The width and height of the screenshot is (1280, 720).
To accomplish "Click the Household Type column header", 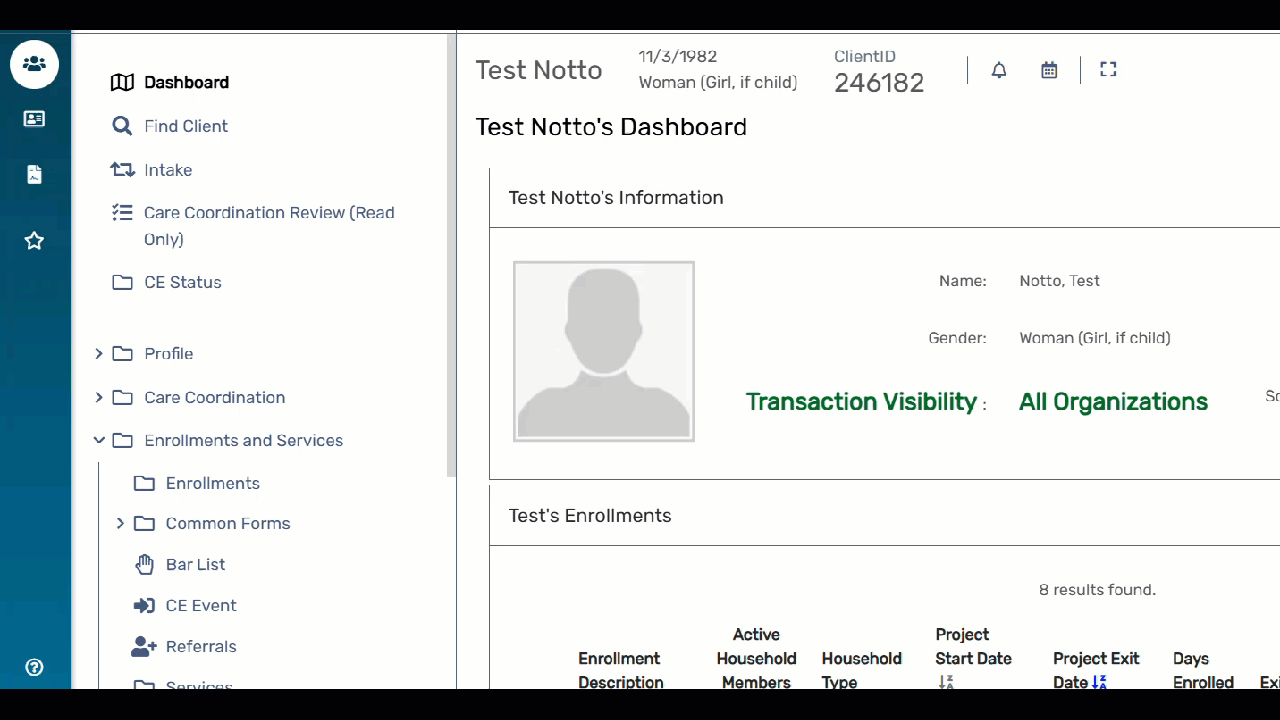I will (x=861, y=669).
